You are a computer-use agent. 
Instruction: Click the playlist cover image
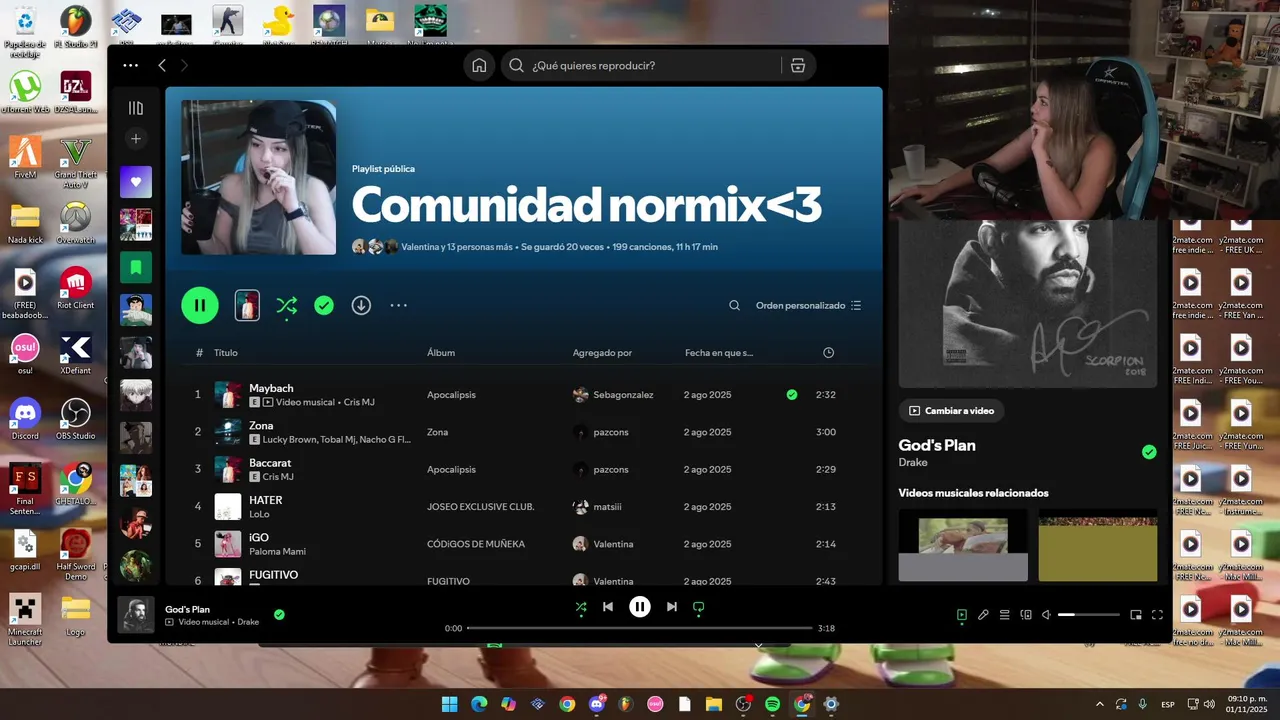[258, 177]
